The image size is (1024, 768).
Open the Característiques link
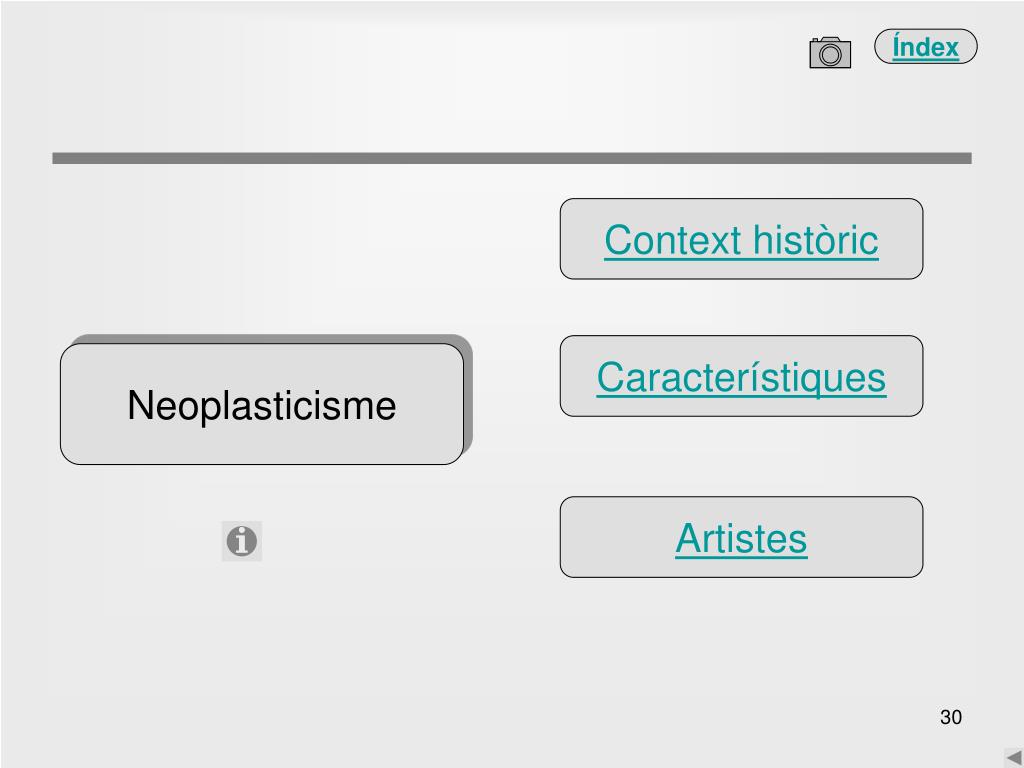point(741,377)
